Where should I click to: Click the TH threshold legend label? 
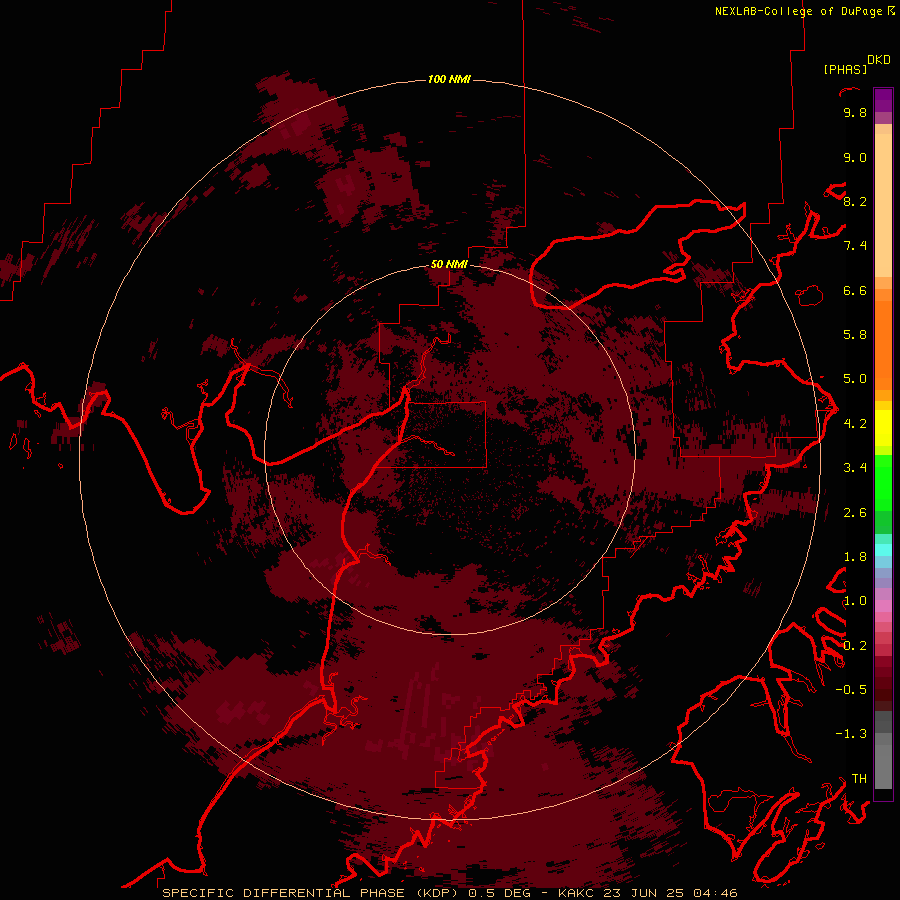859,779
